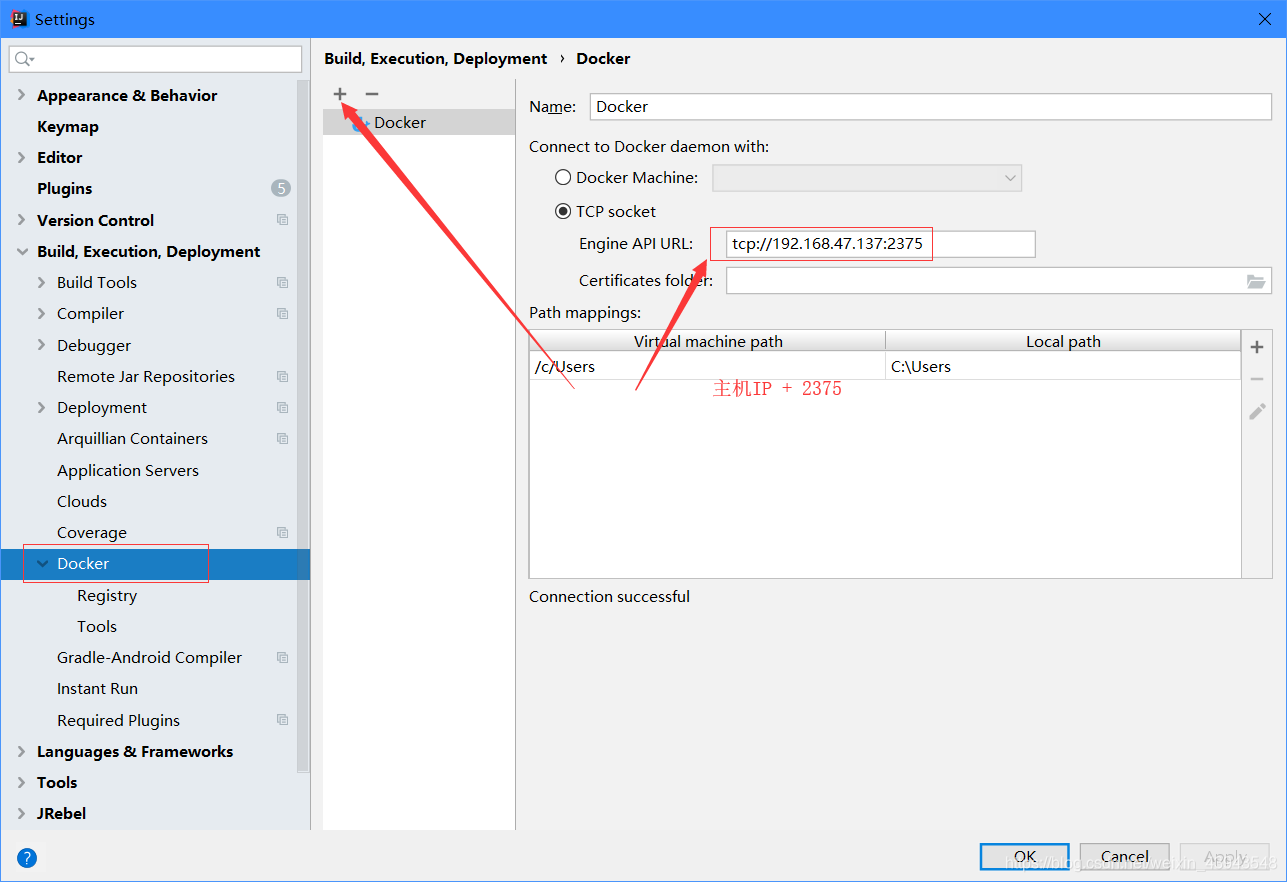This screenshot has width=1287, height=882.
Task: Click the Plugins update count badge
Action: (281, 188)
